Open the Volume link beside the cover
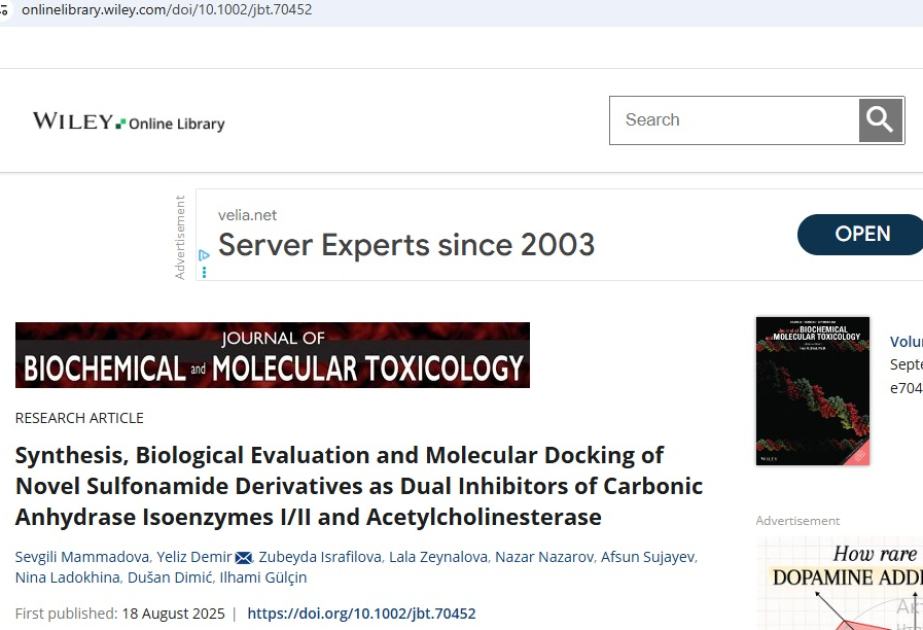This screenshot has width=923, height=630. coord(906,342)
